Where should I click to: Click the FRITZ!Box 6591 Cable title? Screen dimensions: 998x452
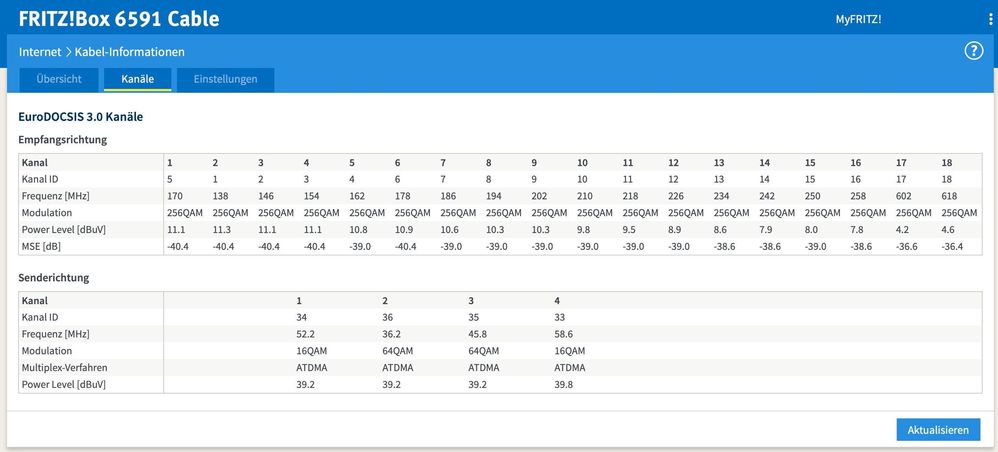click(119, 18)
